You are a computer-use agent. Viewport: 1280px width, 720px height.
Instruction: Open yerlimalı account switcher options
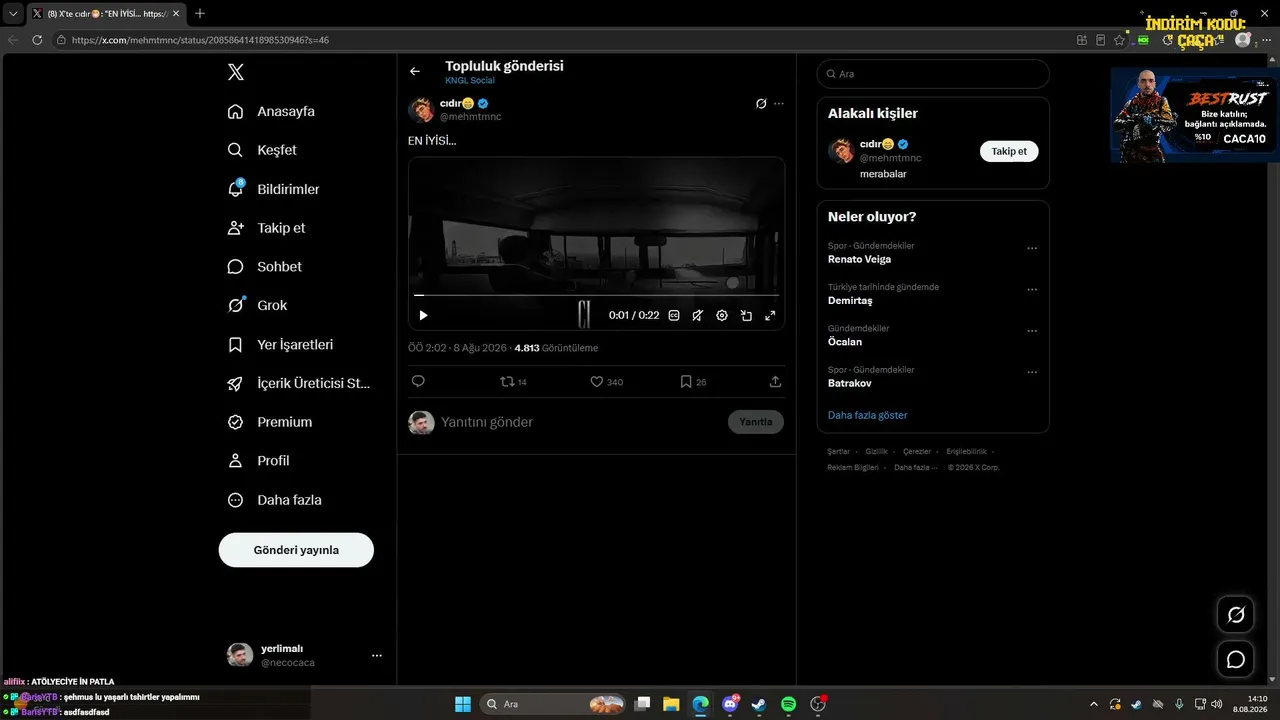pos(376,655)
